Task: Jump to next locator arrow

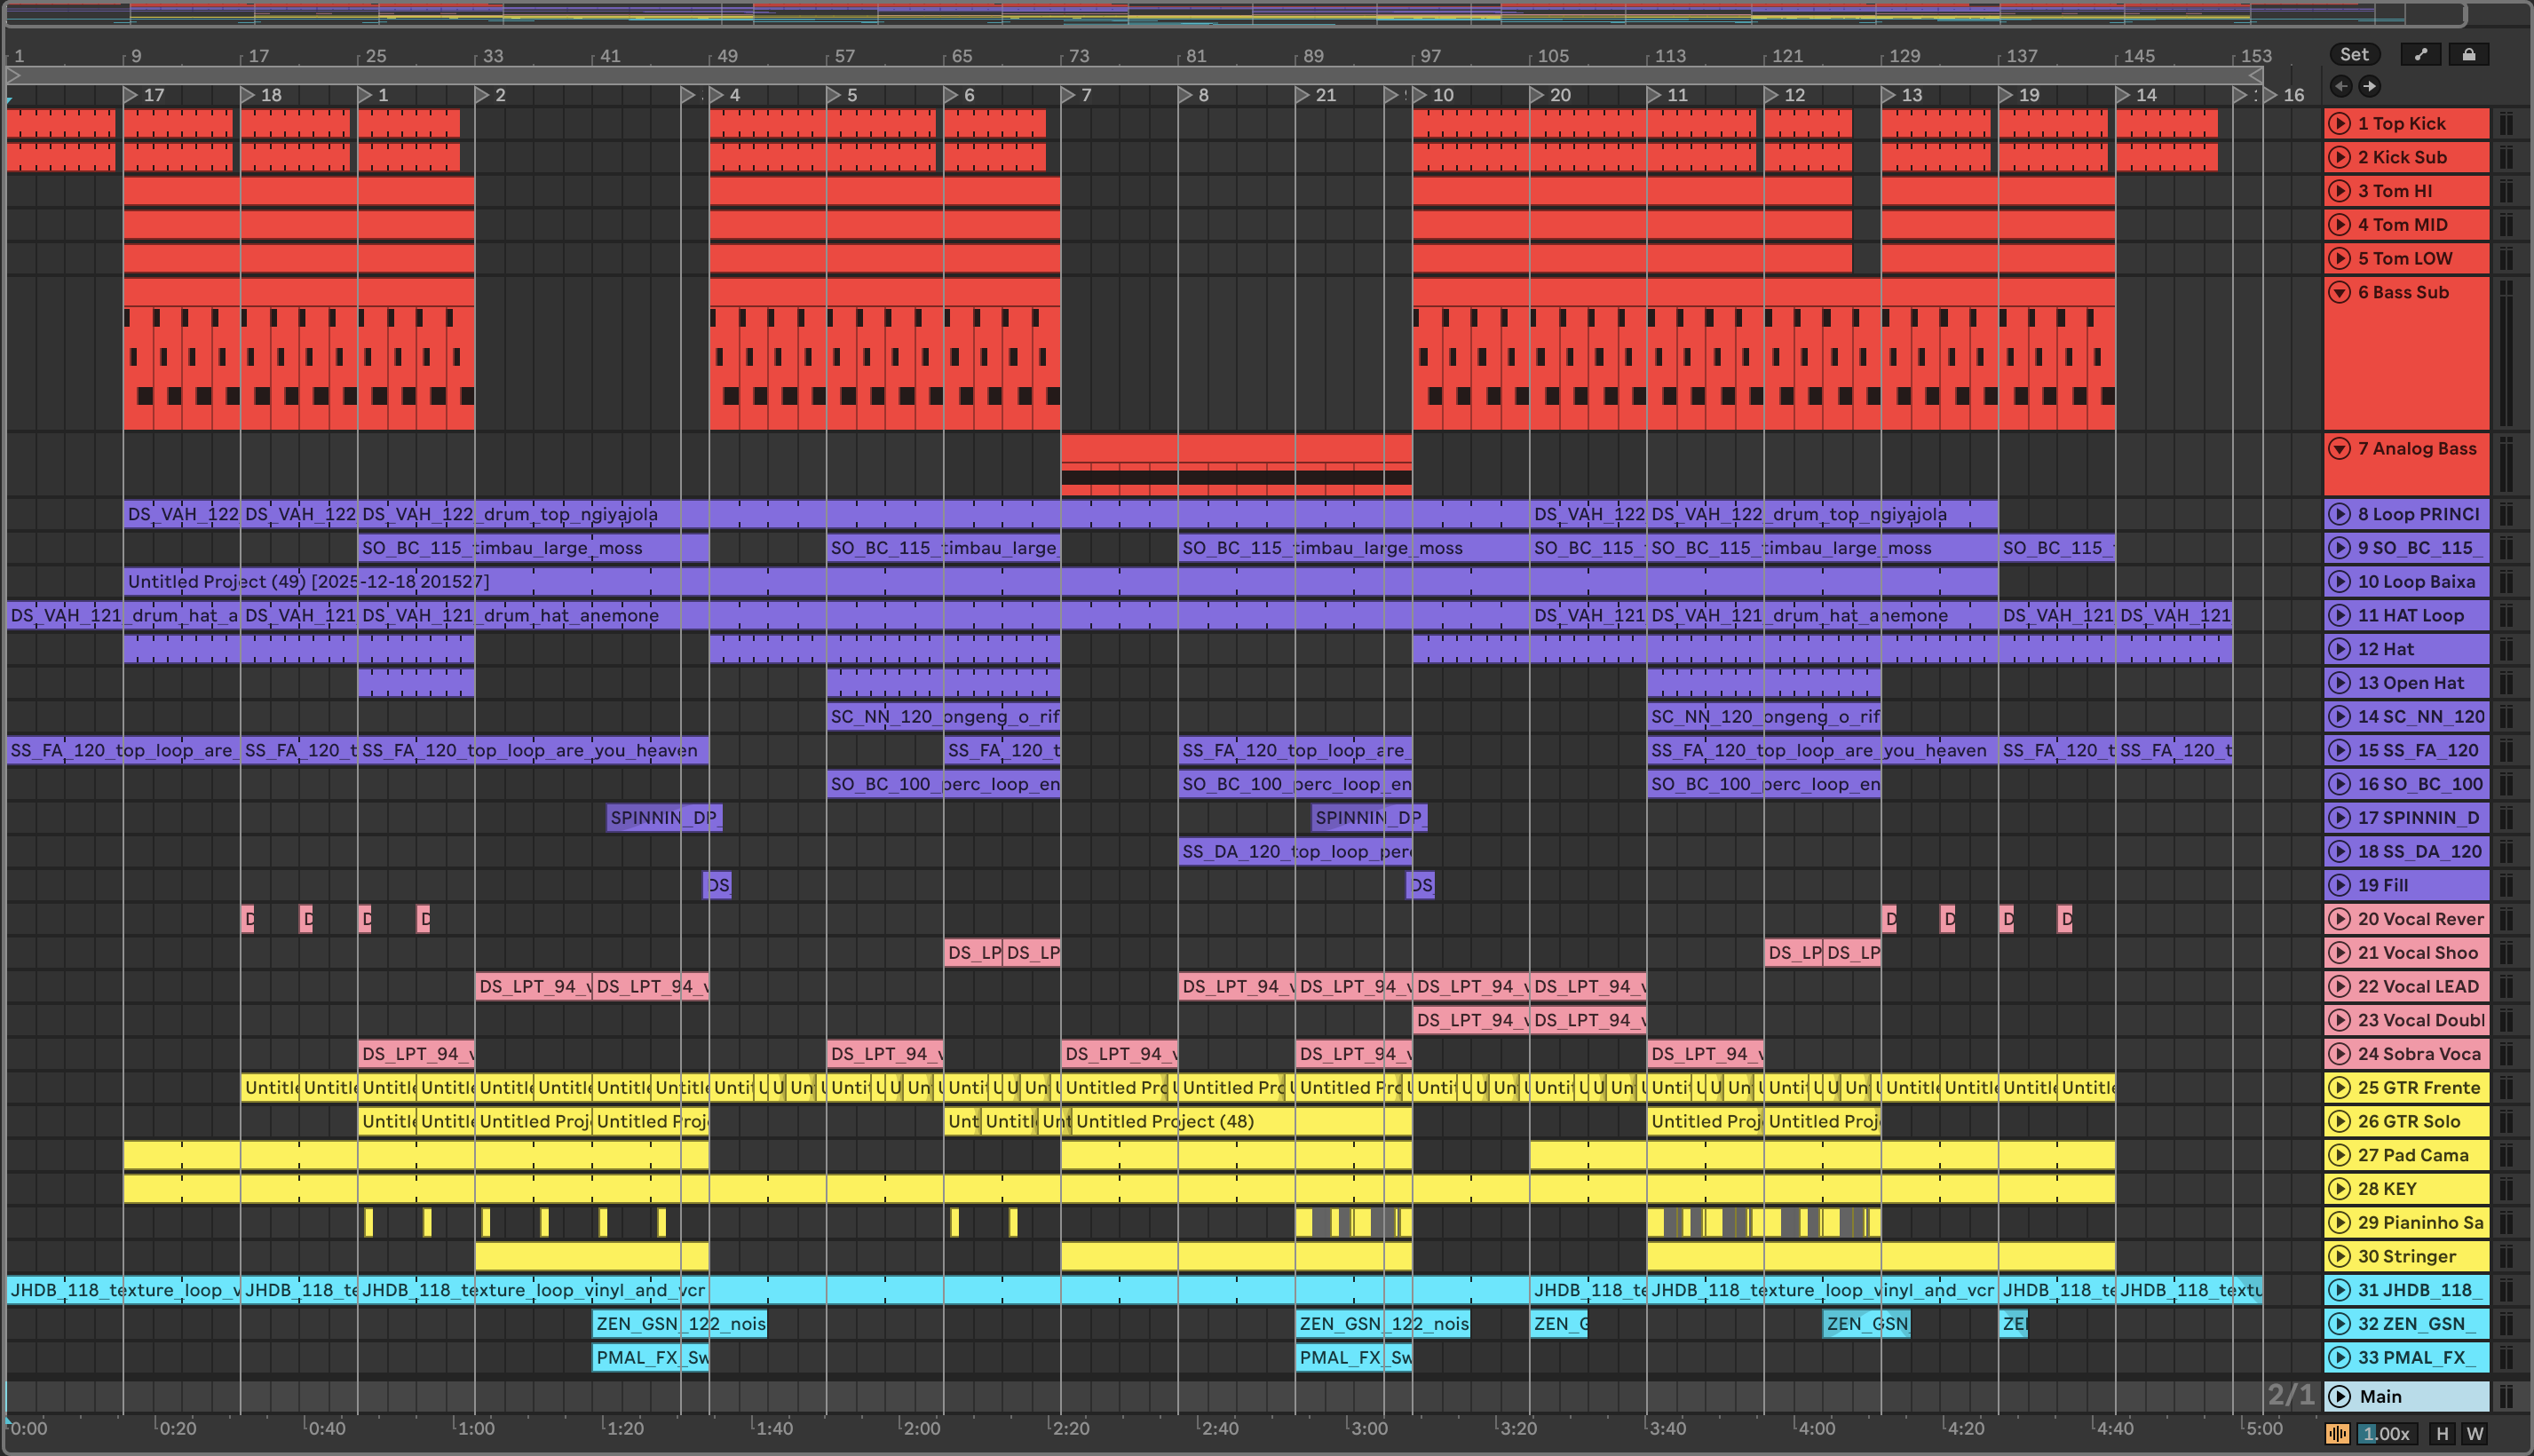Action: (x=2369, y=86)
